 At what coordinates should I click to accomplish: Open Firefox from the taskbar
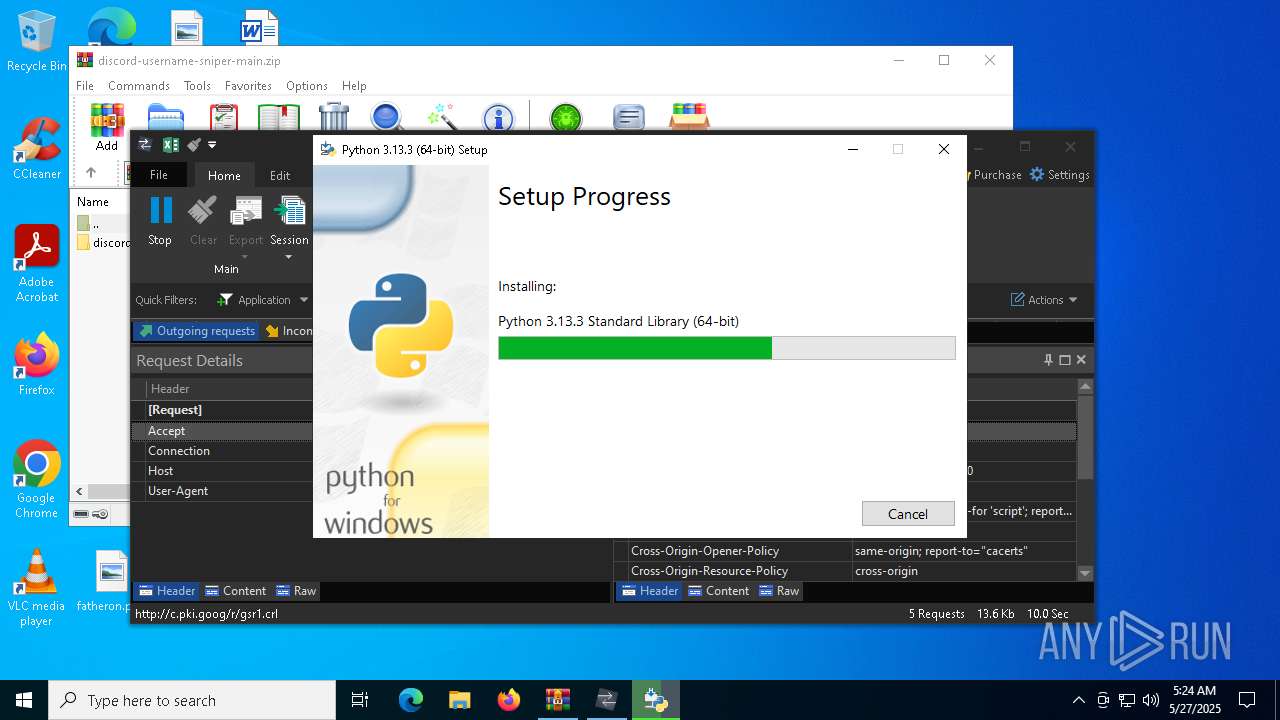[x=509, y=700]
